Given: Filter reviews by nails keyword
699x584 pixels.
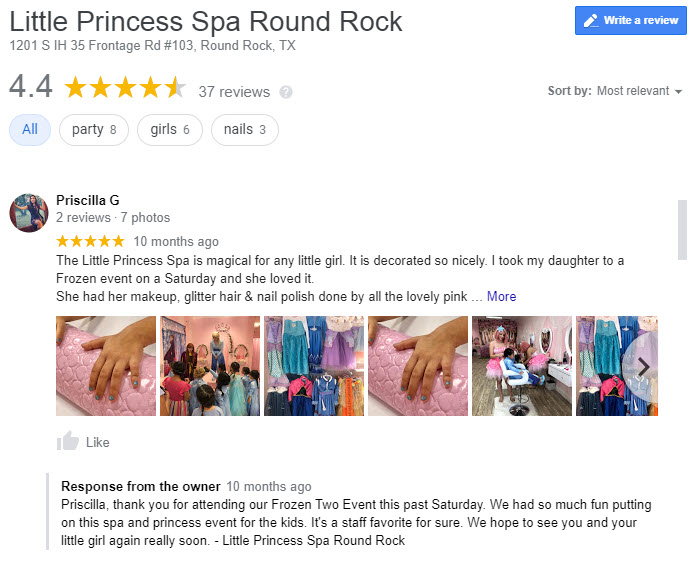Looking at the screenshot, I should click(x=245, y=130).
